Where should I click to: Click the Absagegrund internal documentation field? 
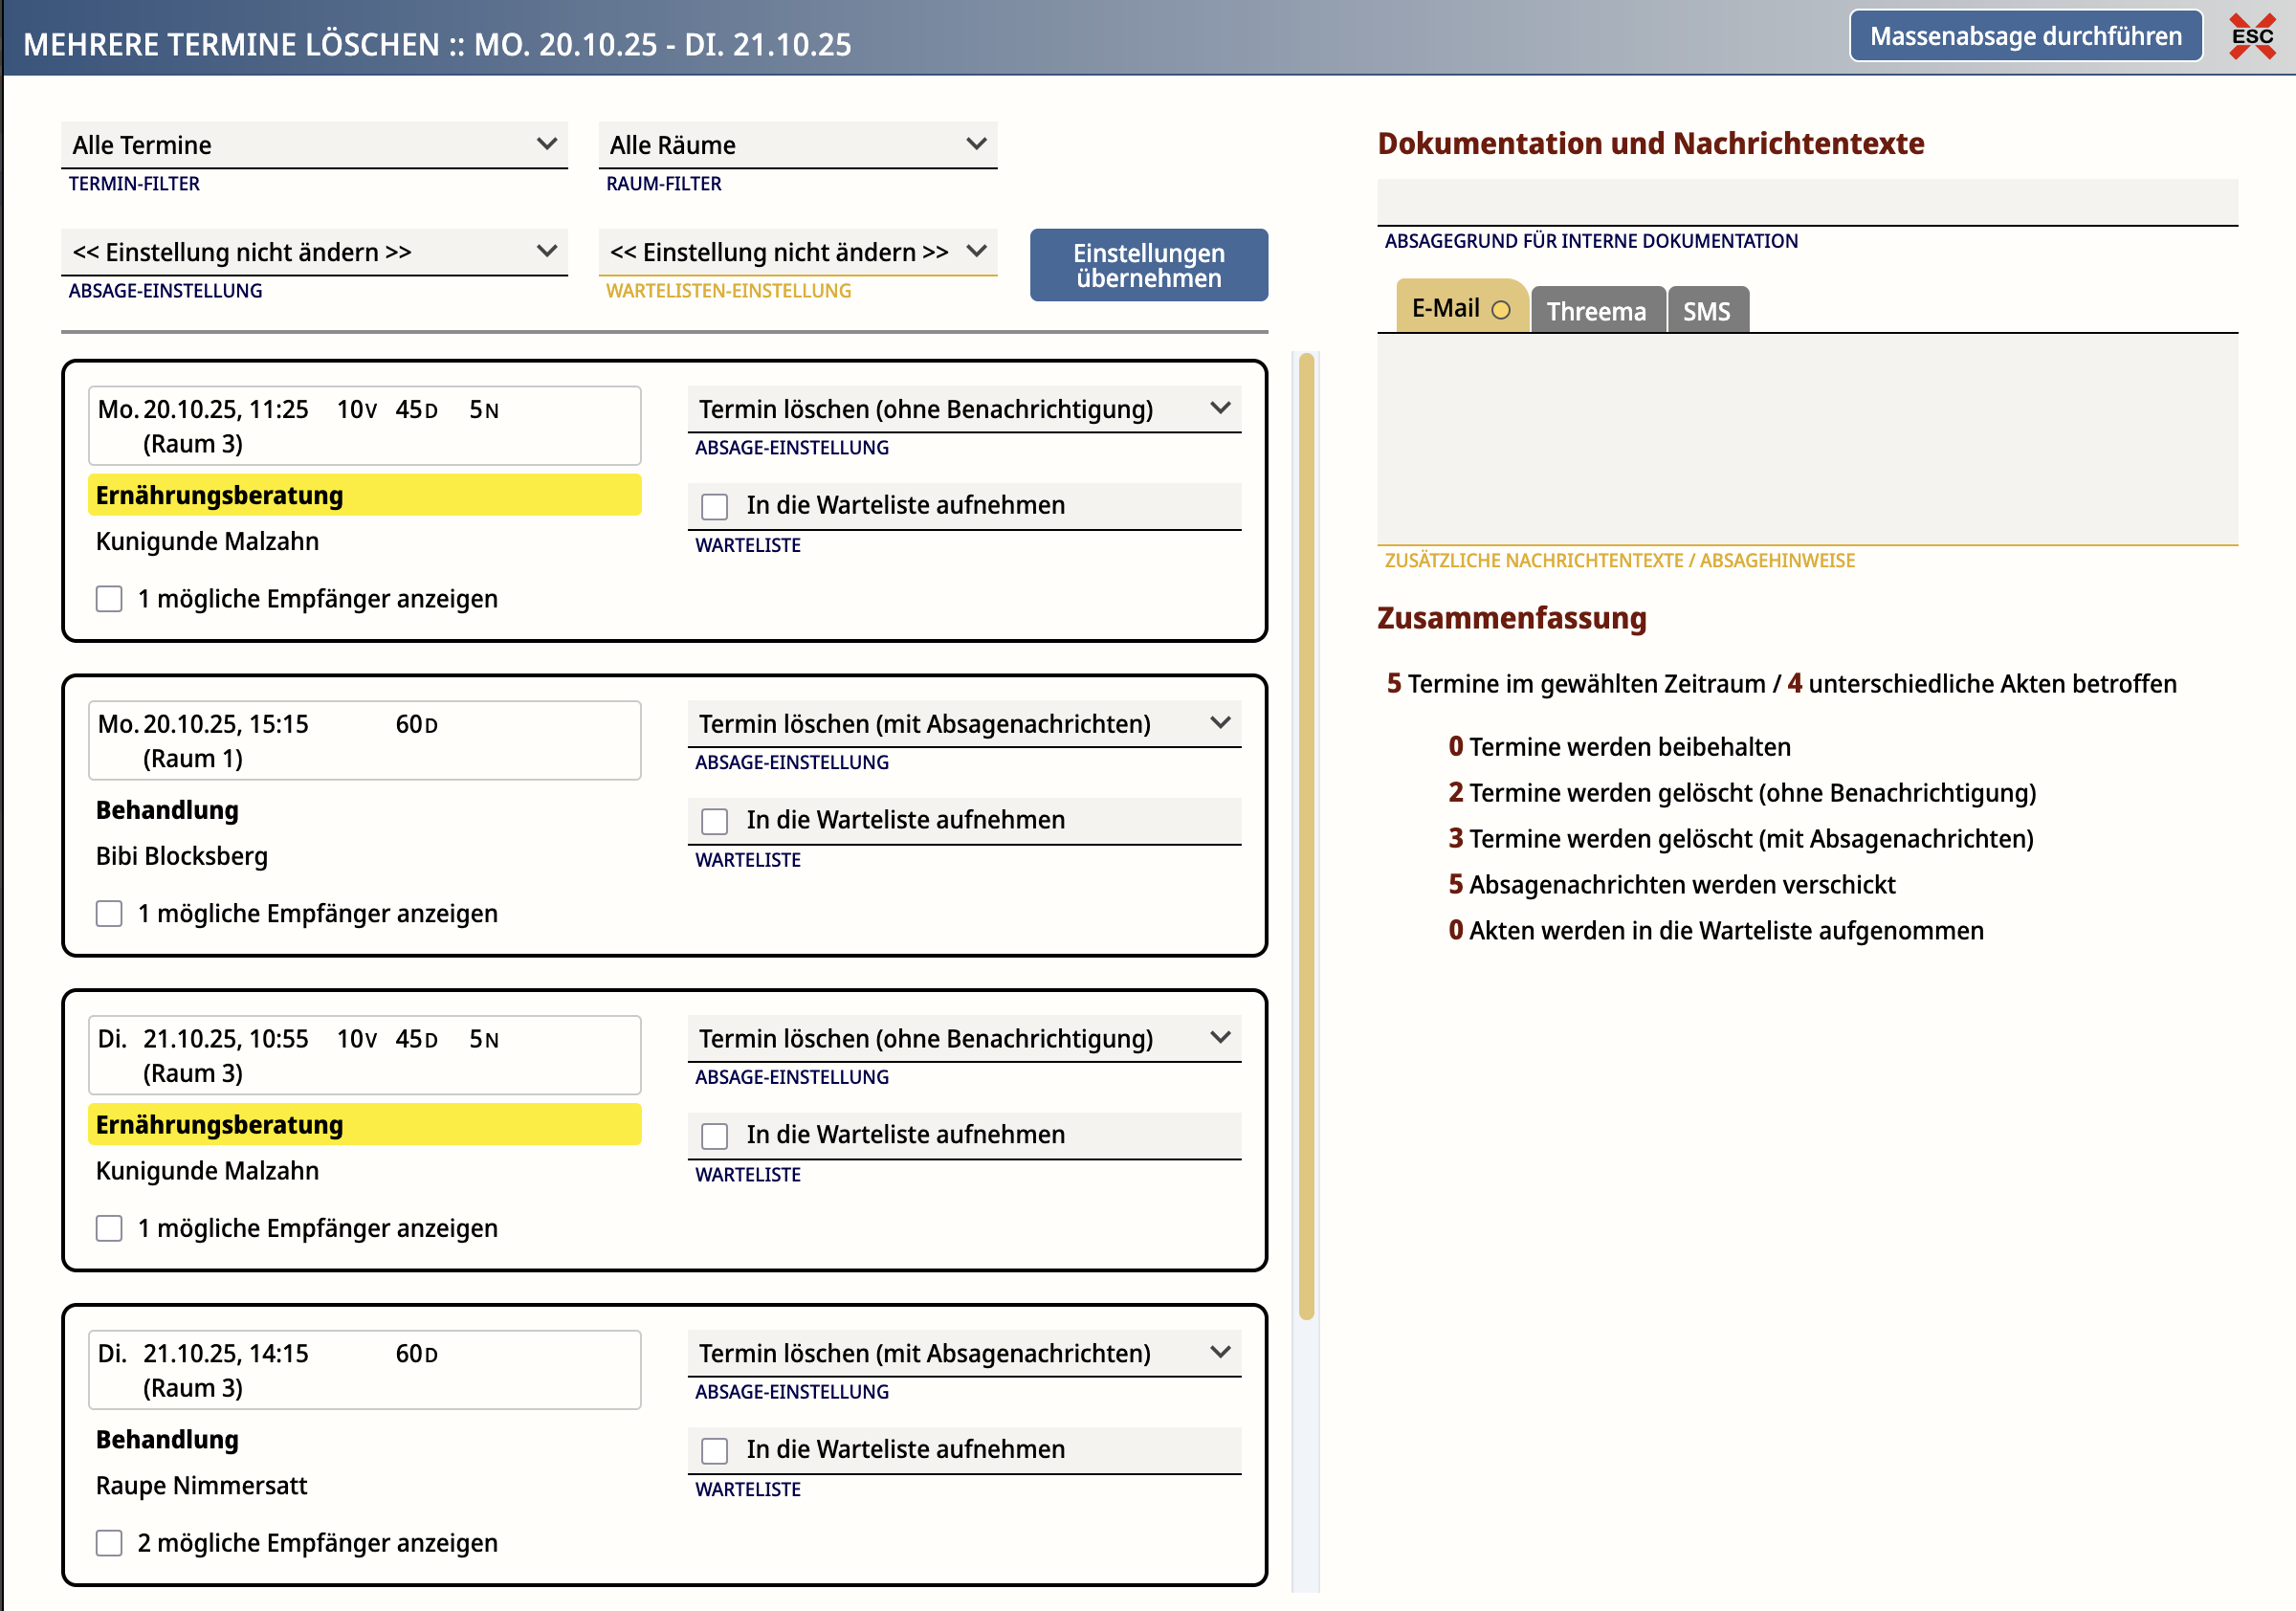point(1806,203)
